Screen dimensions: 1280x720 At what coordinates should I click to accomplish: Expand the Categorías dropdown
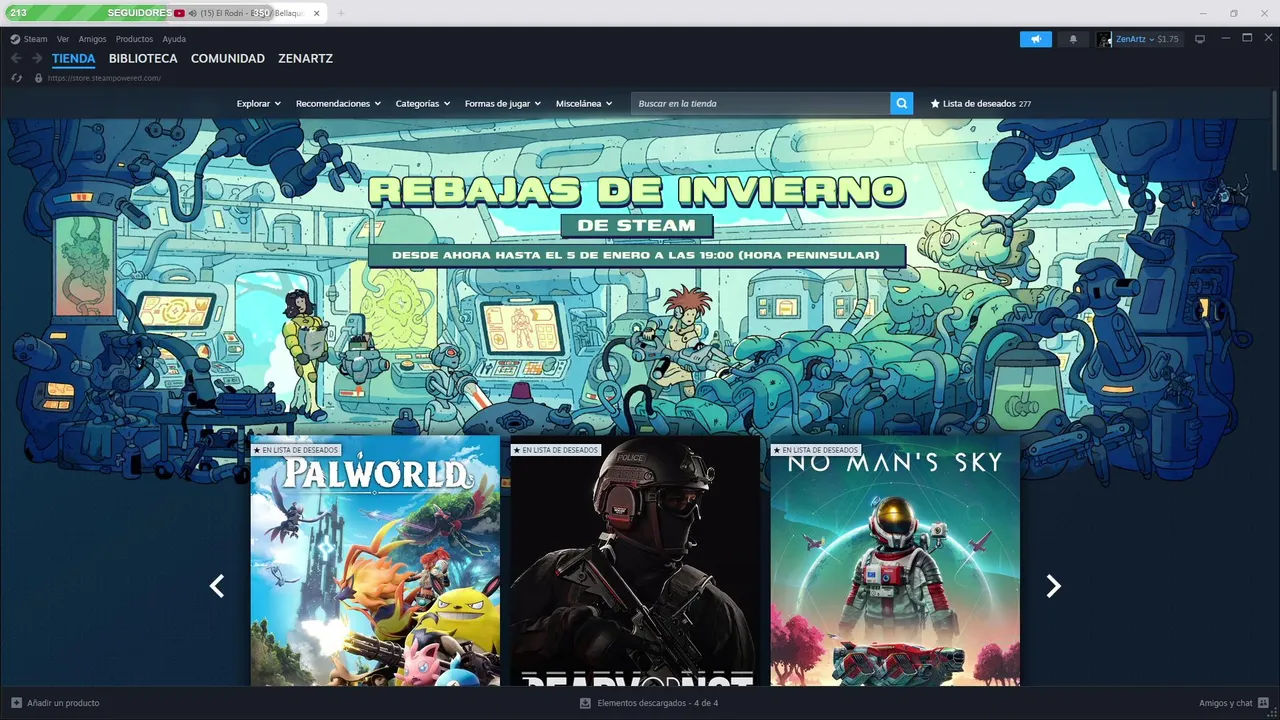click(423, 103)
